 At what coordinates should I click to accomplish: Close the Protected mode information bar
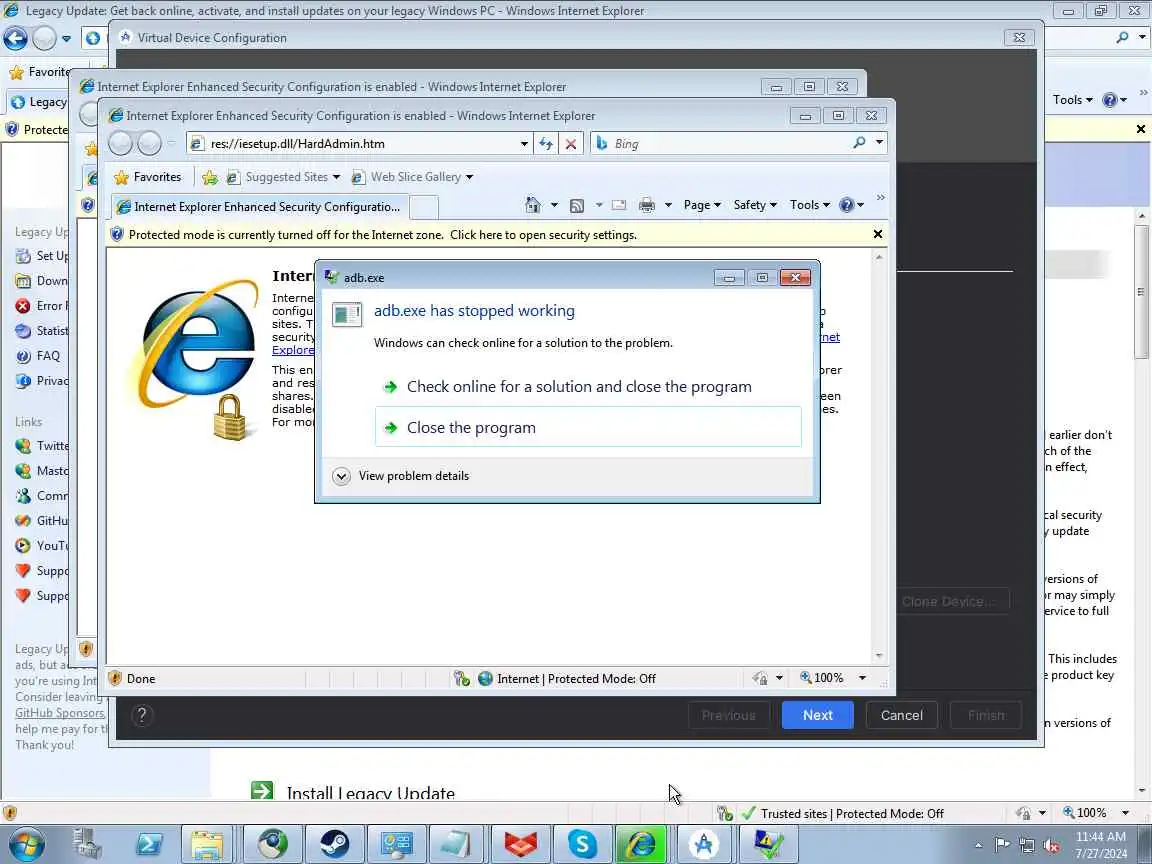point(877,234)
